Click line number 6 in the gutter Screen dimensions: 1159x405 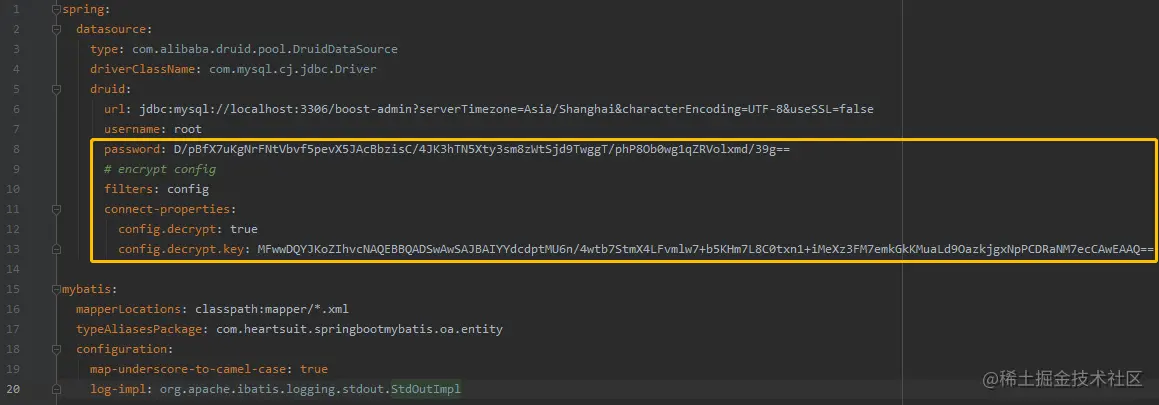point(16,109)
